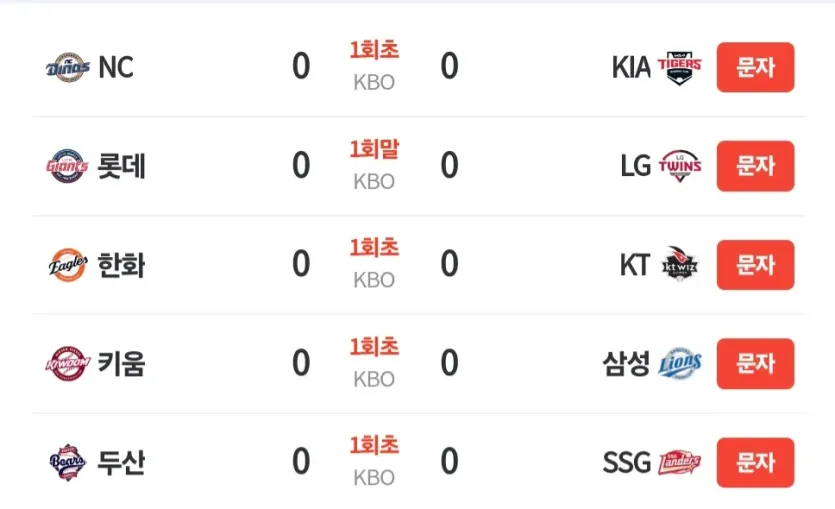Click the KT Wiz team logo

(x=680, y=265)
